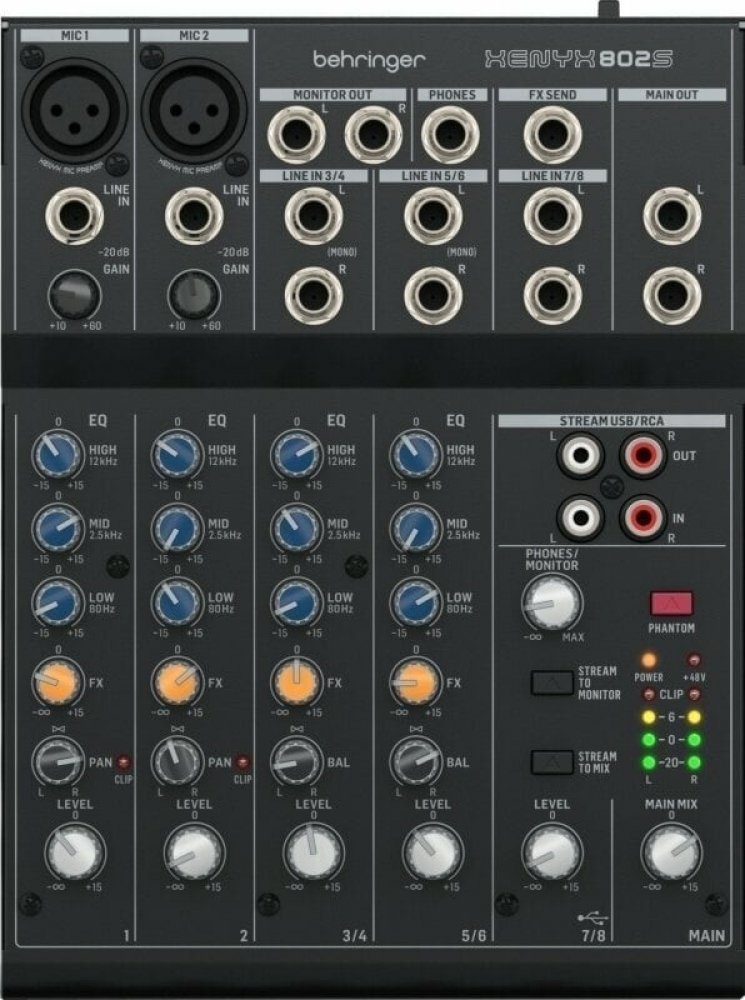745x1000 pixels.
Task: Click the MIC 1 GAIN knob
Action: pos(74,295)
